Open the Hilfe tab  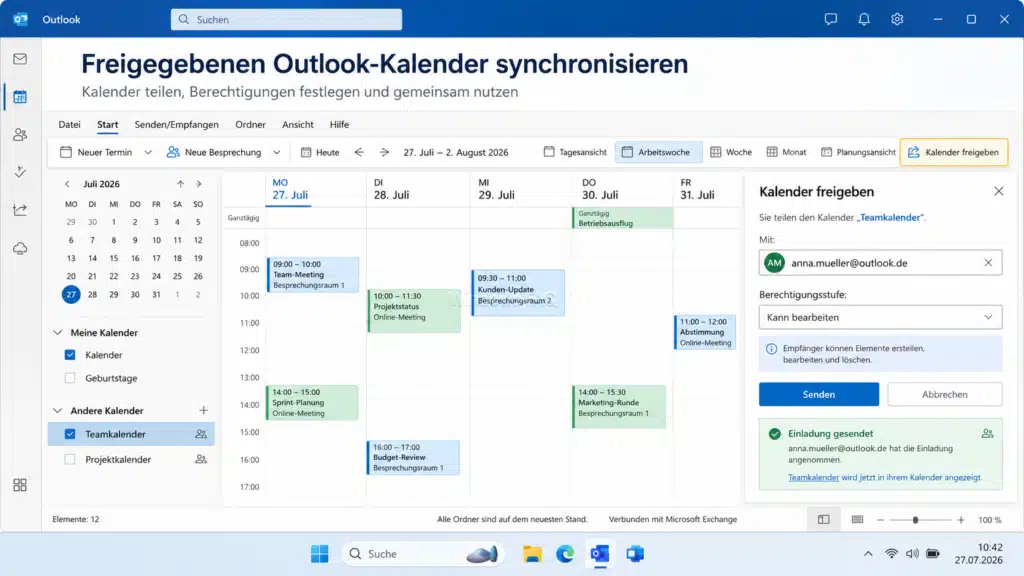[x=339, y=124]
